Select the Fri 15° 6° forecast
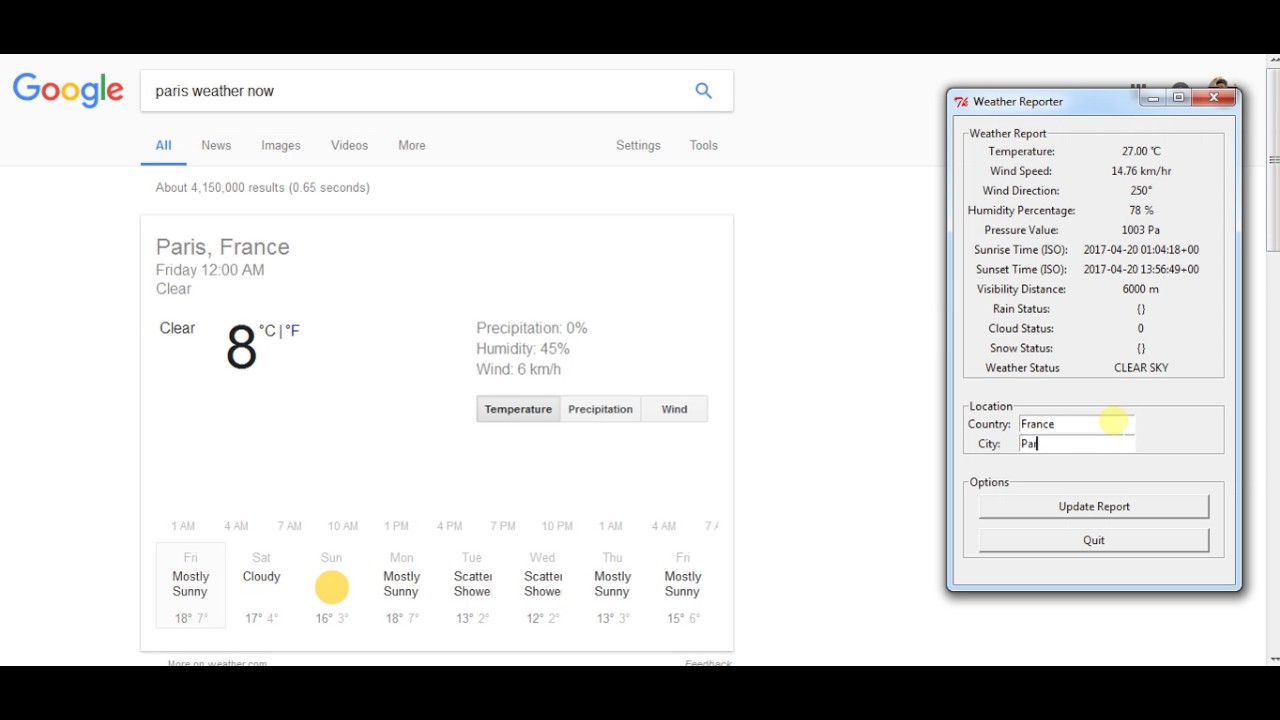 682,586
